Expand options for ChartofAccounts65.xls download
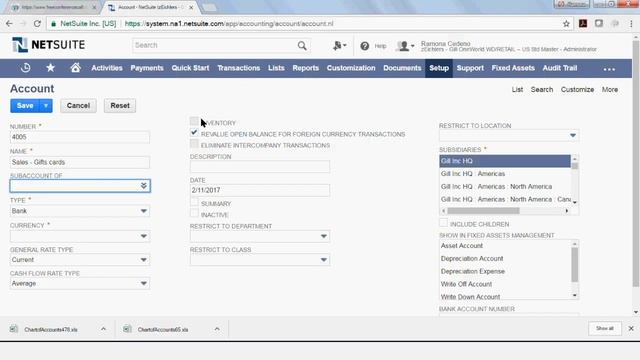Screen dimensions: 640x360 click(217, 329)
